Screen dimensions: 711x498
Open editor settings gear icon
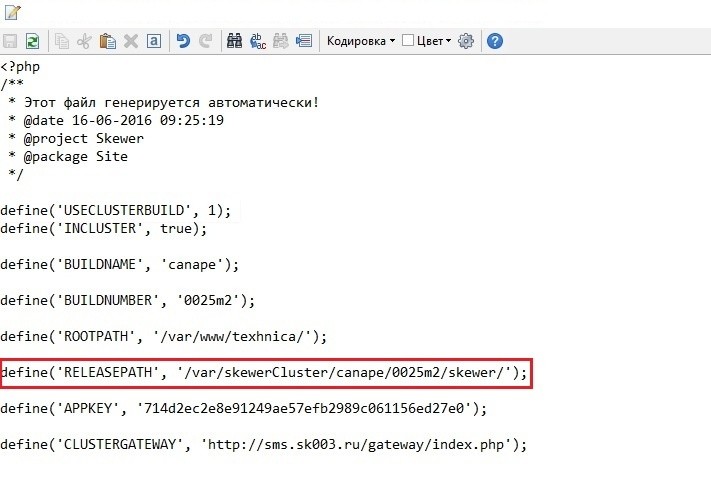click(466, 41)
